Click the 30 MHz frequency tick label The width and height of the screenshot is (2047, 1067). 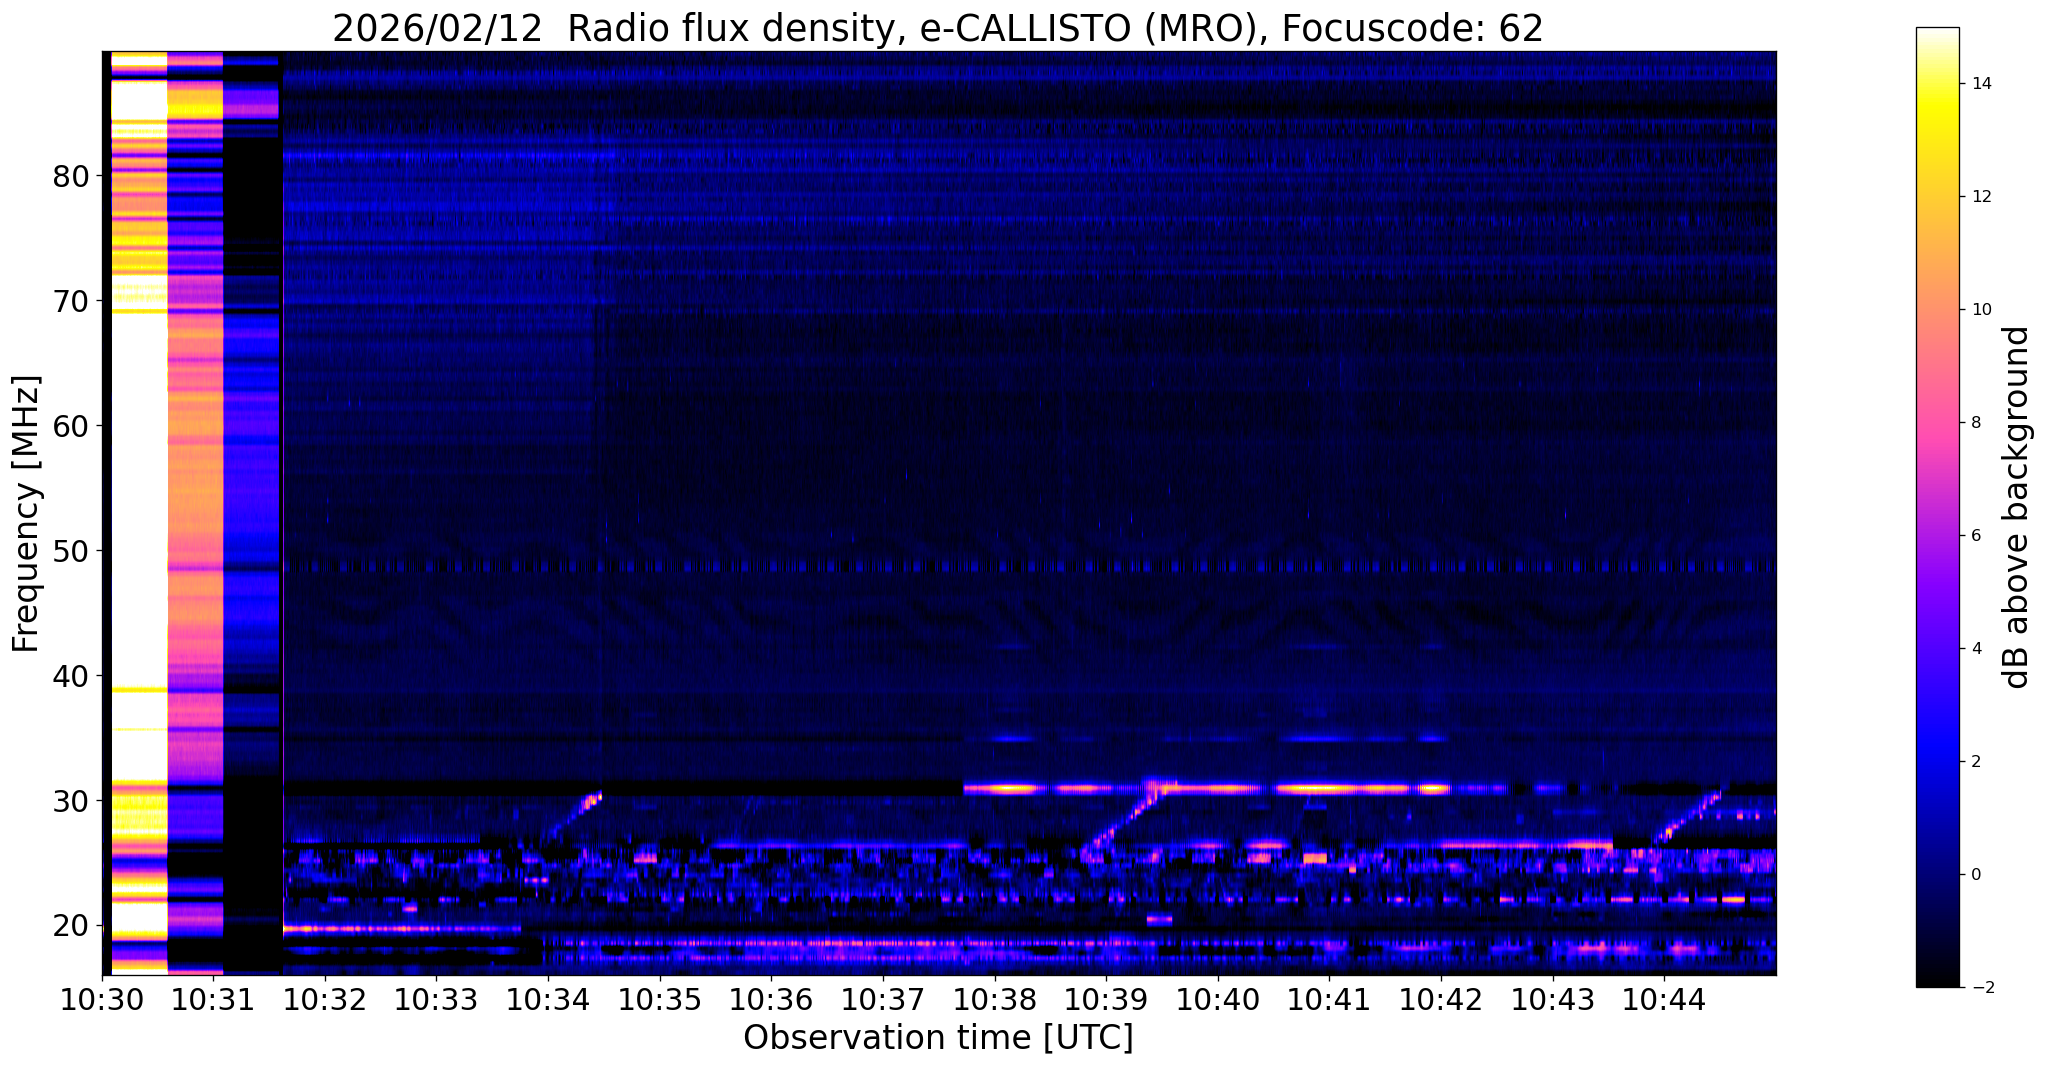click(x=70, y=801)
